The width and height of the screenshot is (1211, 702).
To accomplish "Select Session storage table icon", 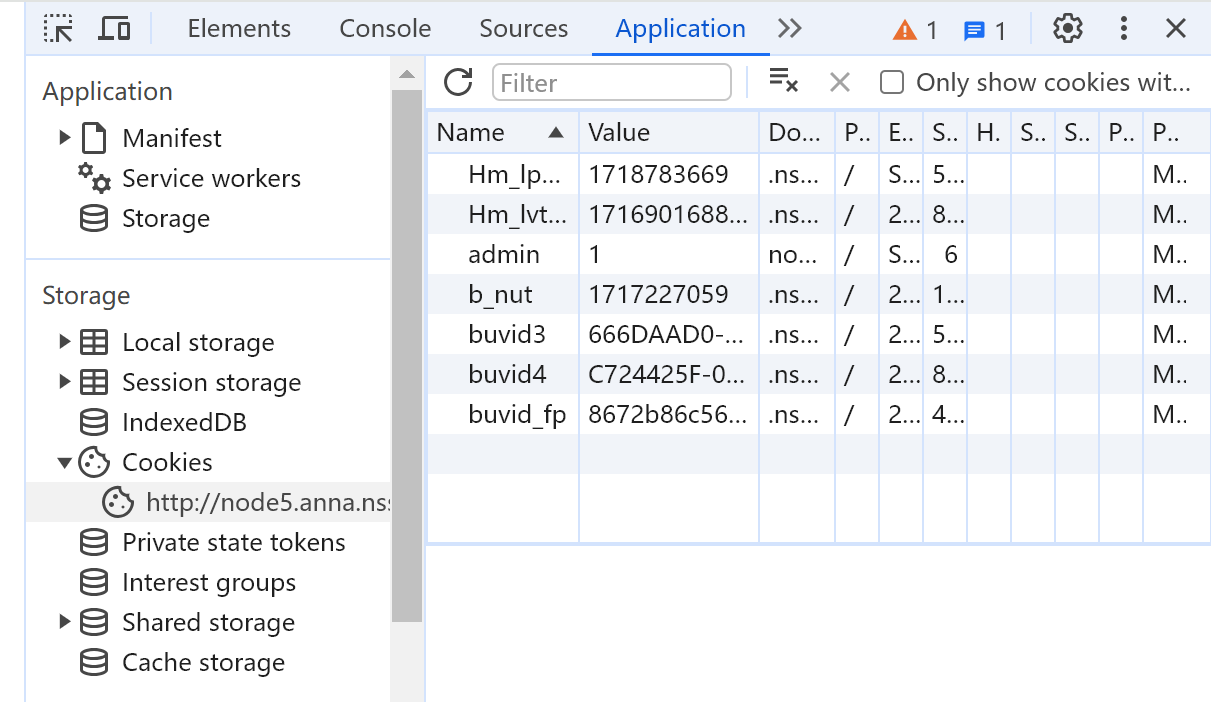I will (94, 382).
